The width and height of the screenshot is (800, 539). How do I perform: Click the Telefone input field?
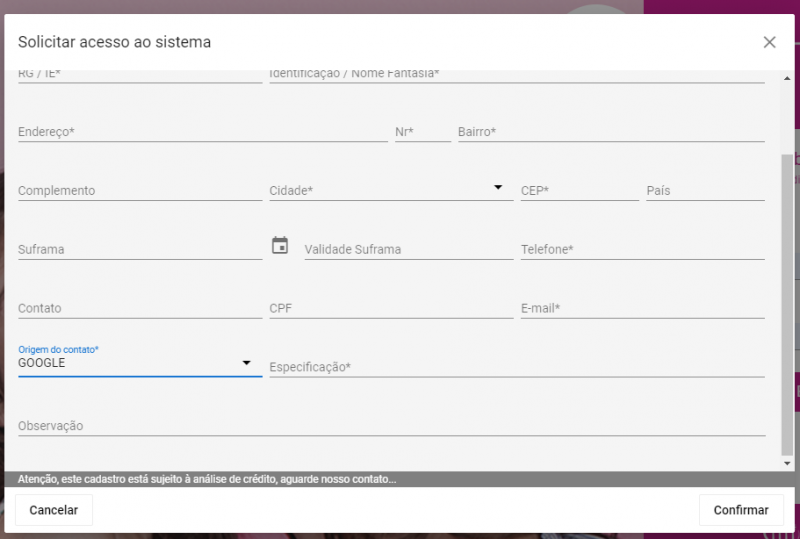[x=642, y=250]
